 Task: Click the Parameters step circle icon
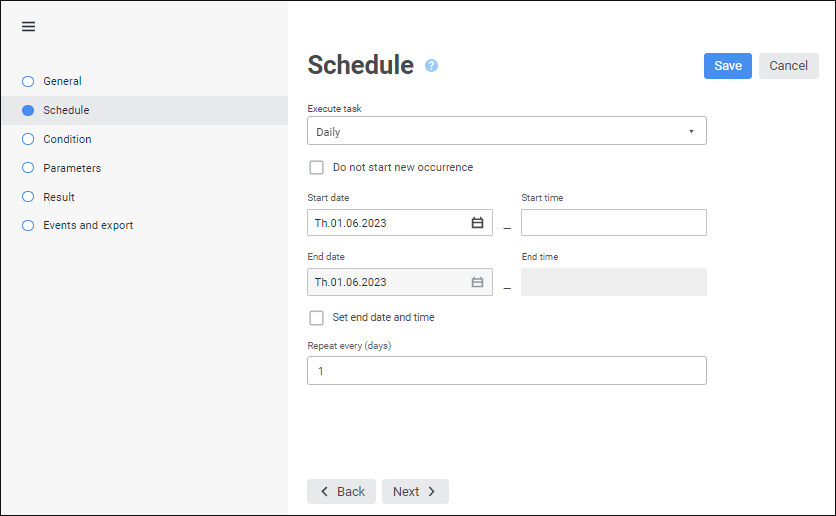[x=28, y=168]
